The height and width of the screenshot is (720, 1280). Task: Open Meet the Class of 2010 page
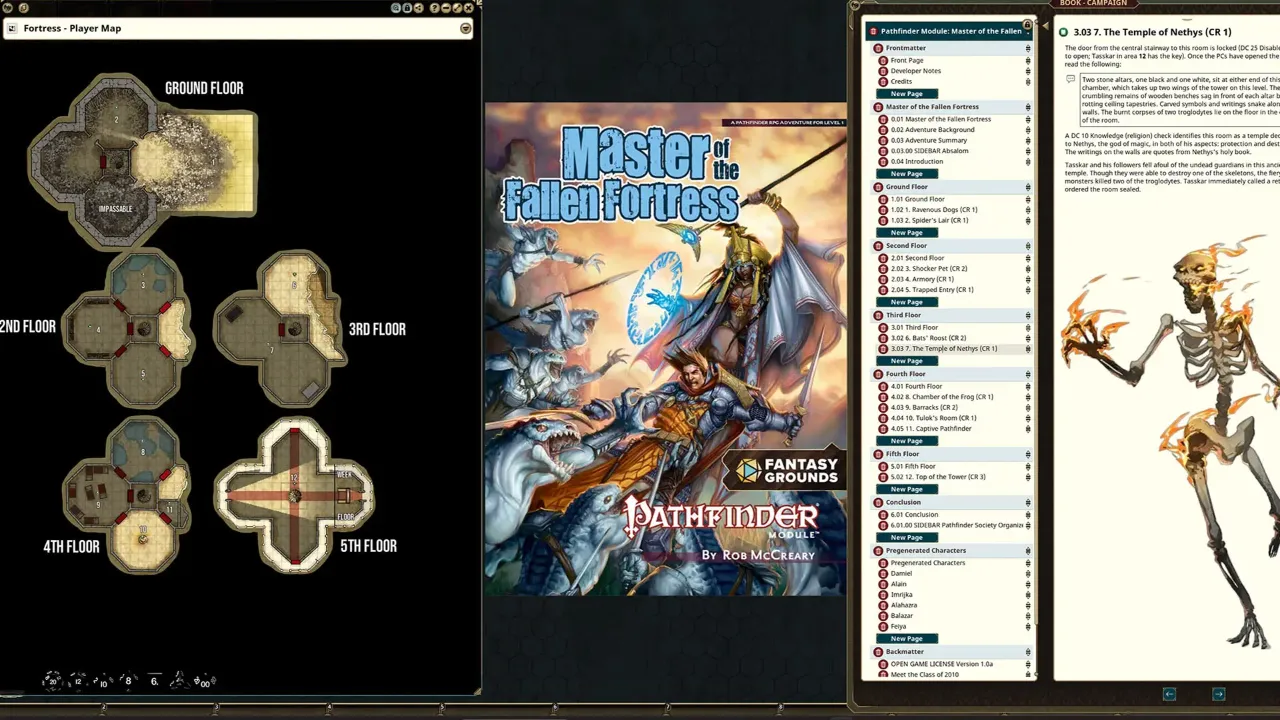pos(924,675)
